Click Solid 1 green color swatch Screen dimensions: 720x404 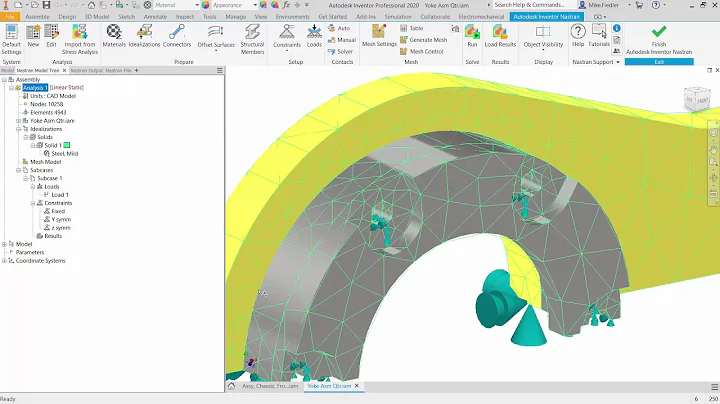(67, 145)
